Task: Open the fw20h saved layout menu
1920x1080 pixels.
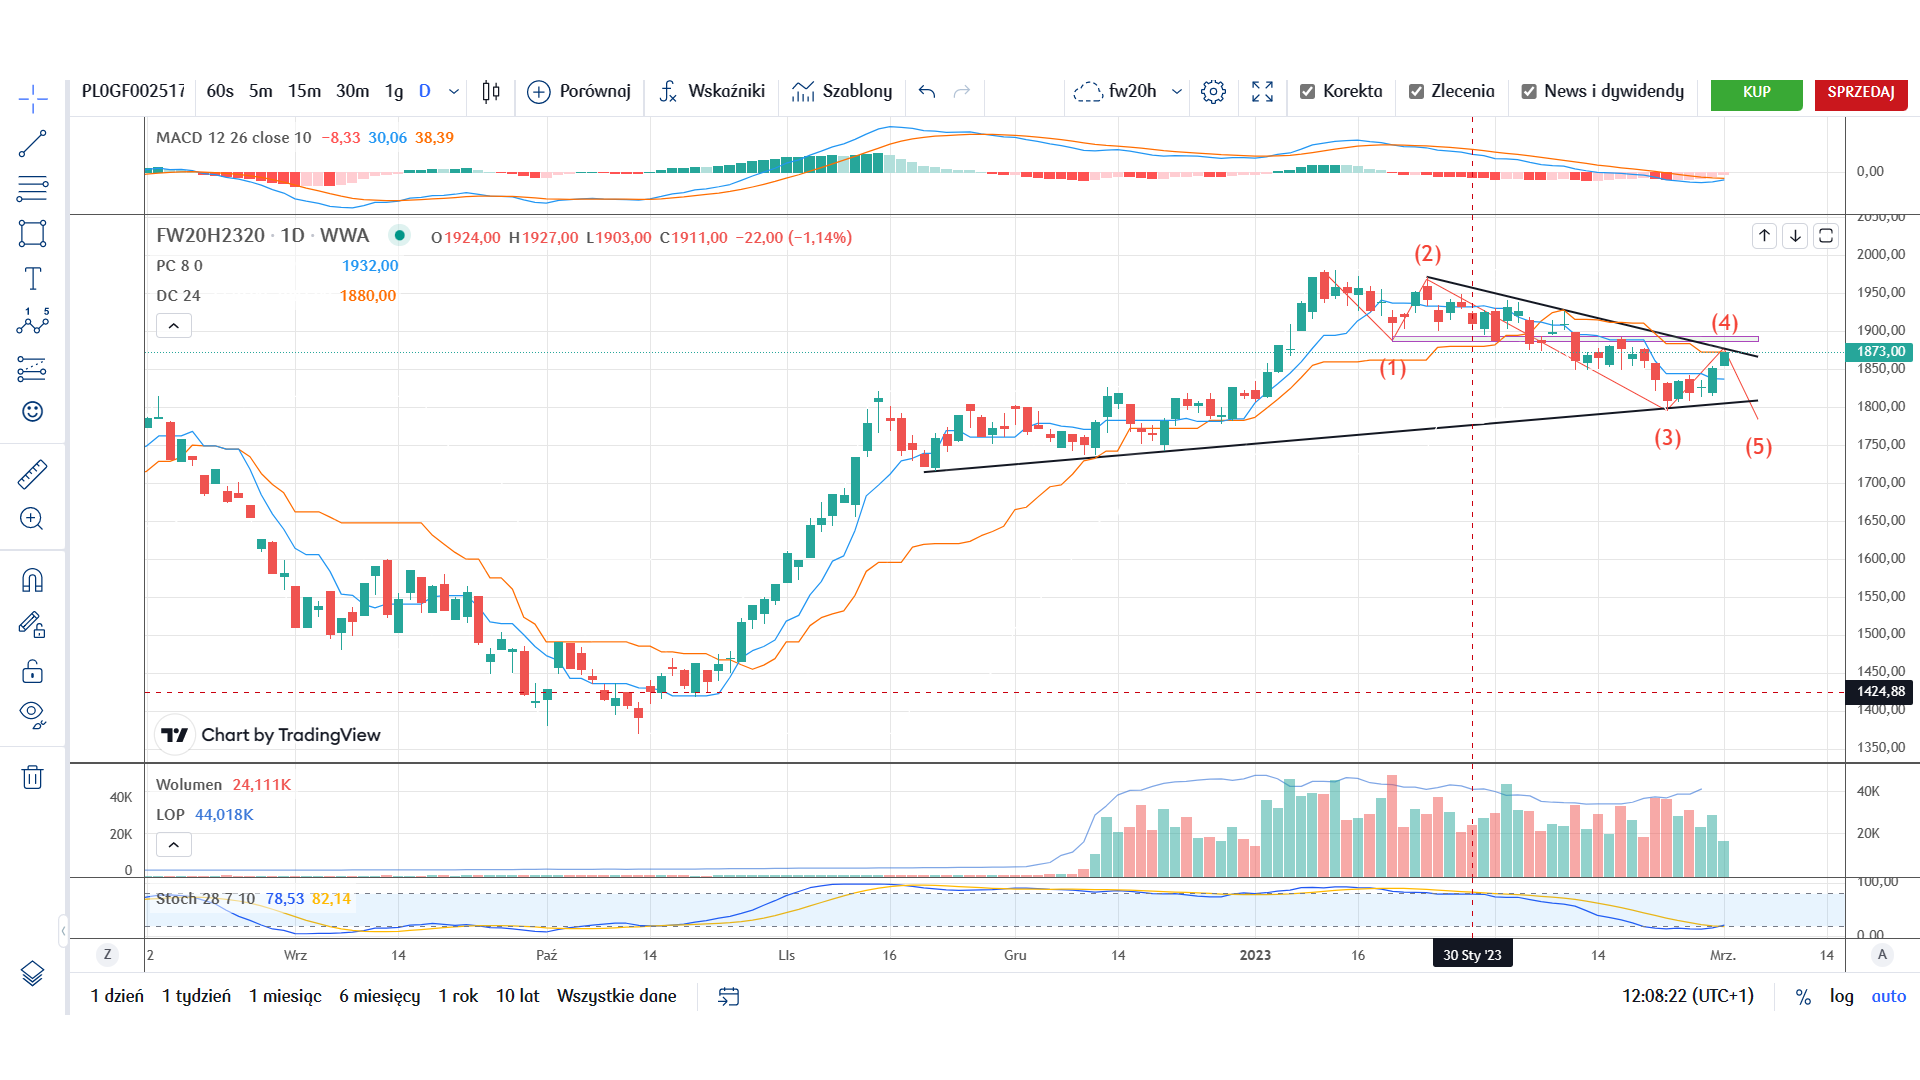Action: 1115,92
